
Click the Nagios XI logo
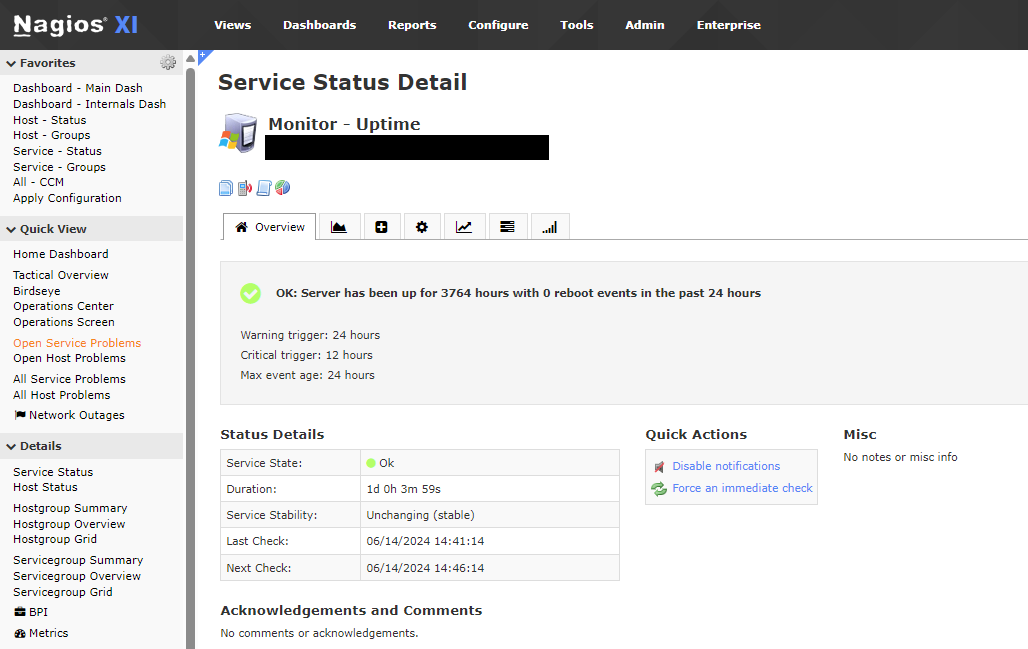click(75, 25)
